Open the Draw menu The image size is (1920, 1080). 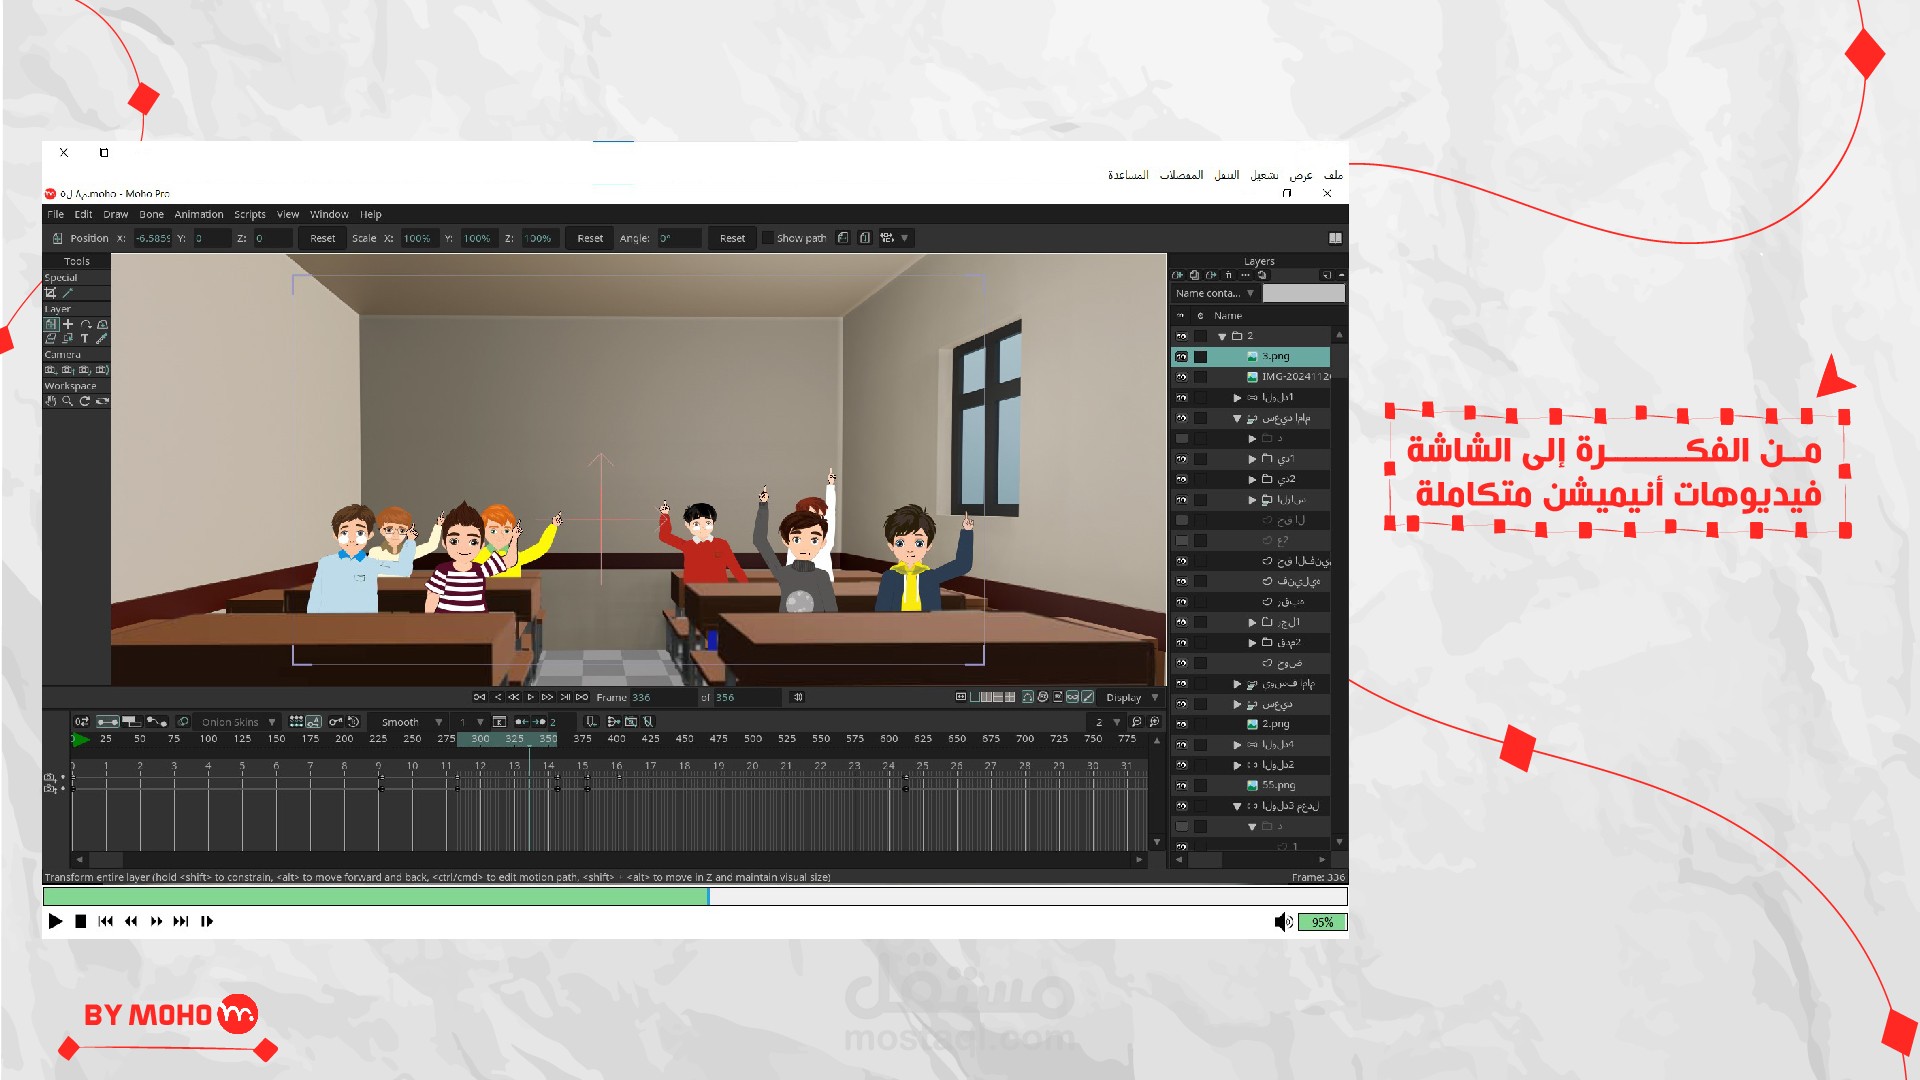coord(115,214)
